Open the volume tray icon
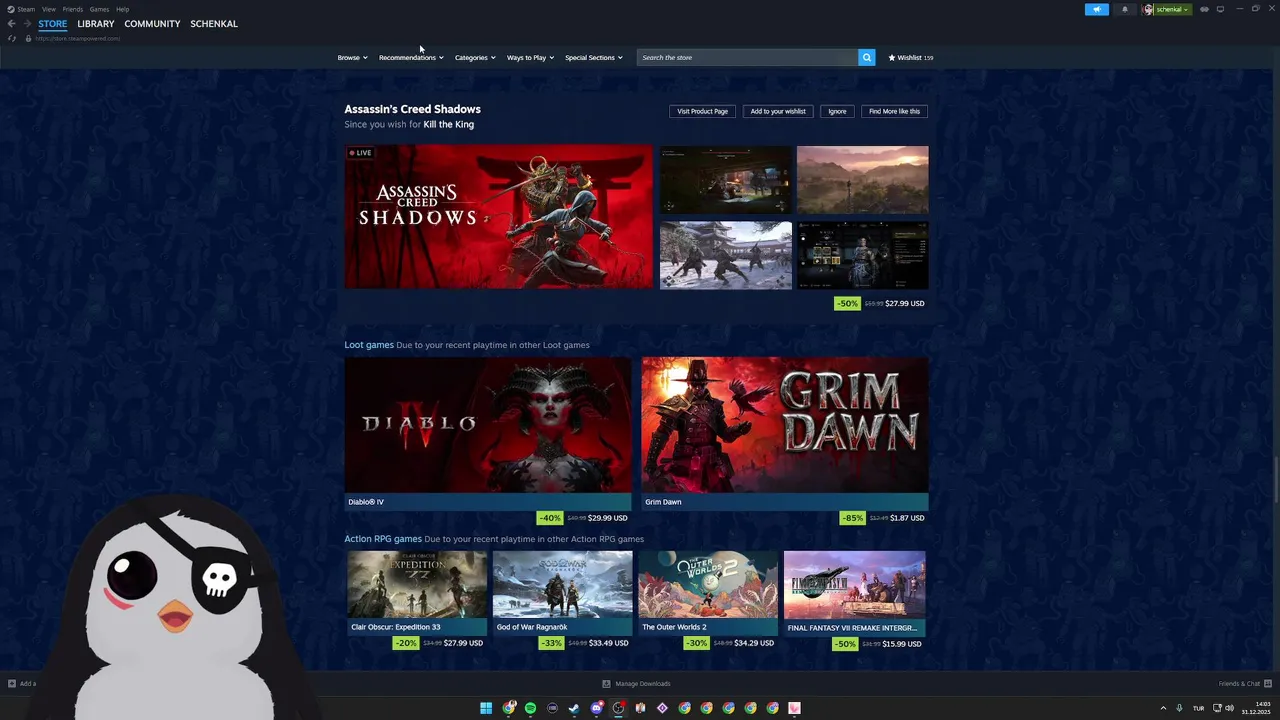 click(x=1229, y=708)
